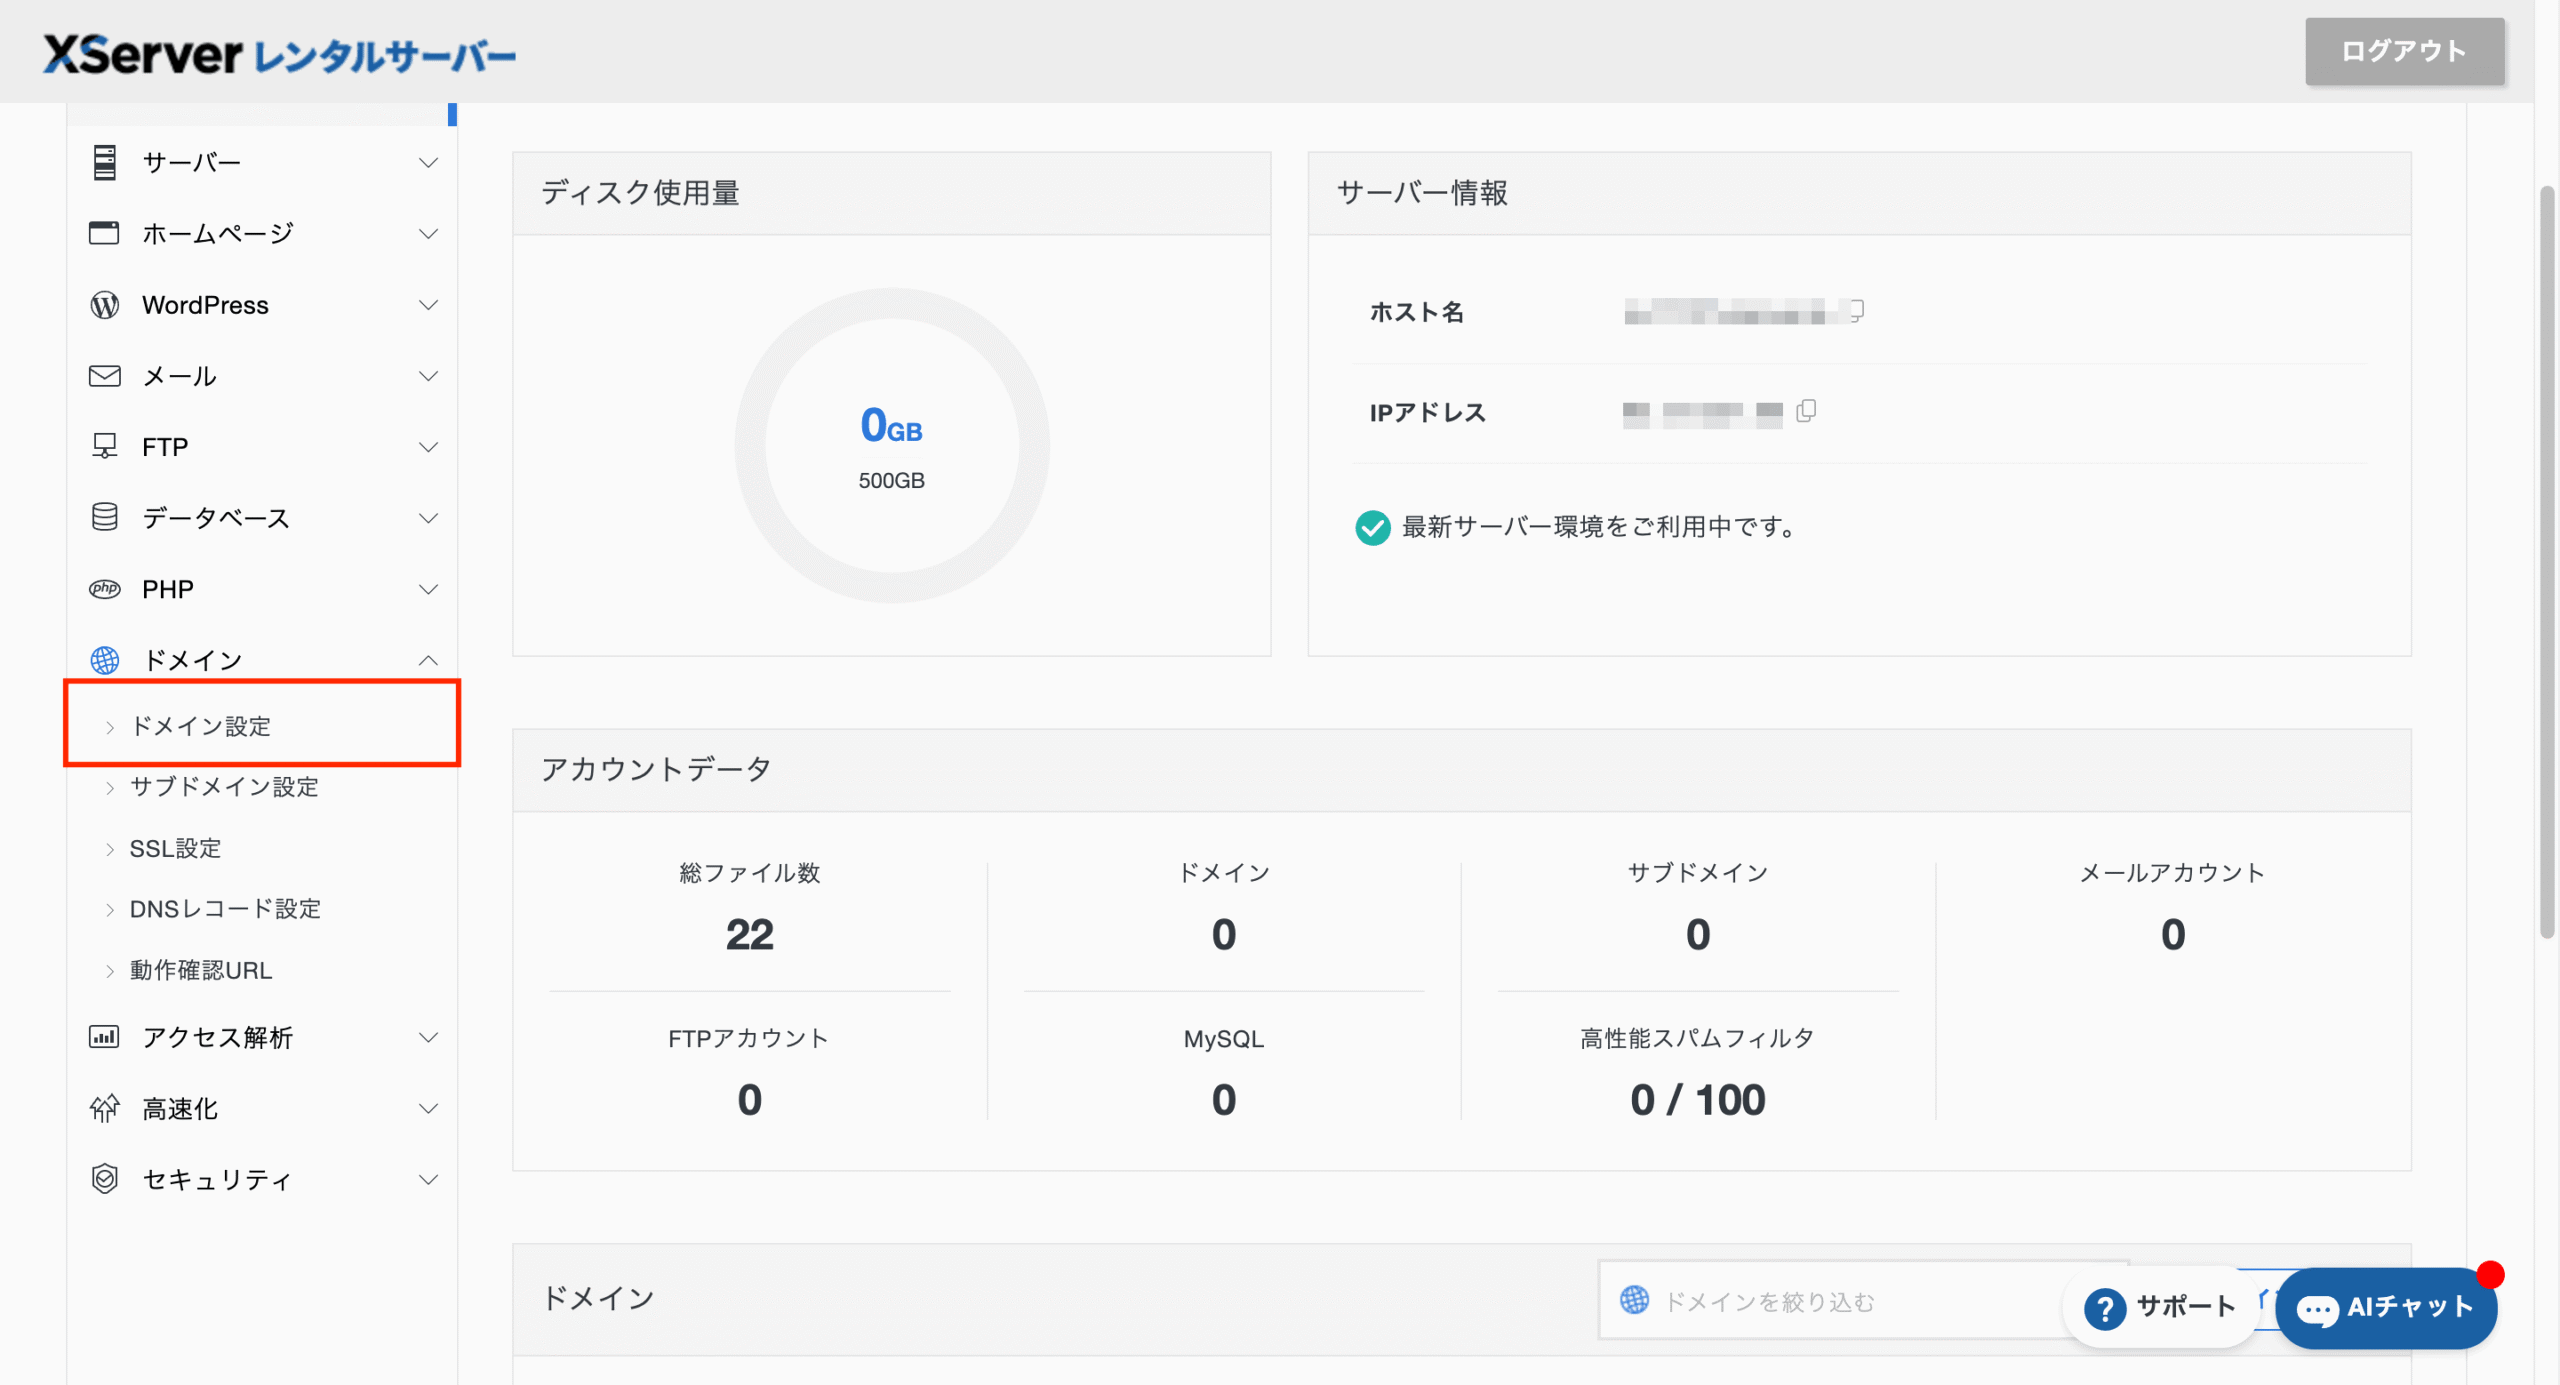This screenshot has width=2560, height=1385.
Task: Click the IPアドレス label
Action: click(1427, 412)
